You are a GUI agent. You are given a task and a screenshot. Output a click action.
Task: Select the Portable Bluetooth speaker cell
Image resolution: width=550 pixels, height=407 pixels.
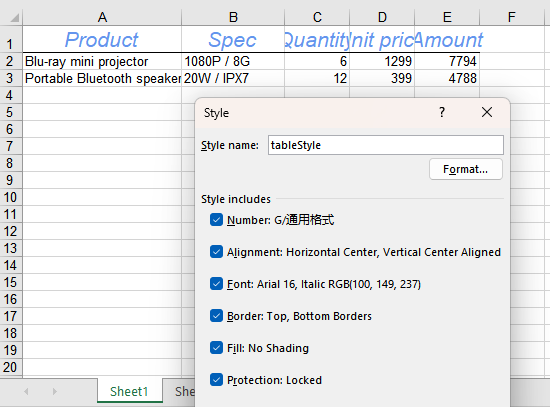(102, 78)
